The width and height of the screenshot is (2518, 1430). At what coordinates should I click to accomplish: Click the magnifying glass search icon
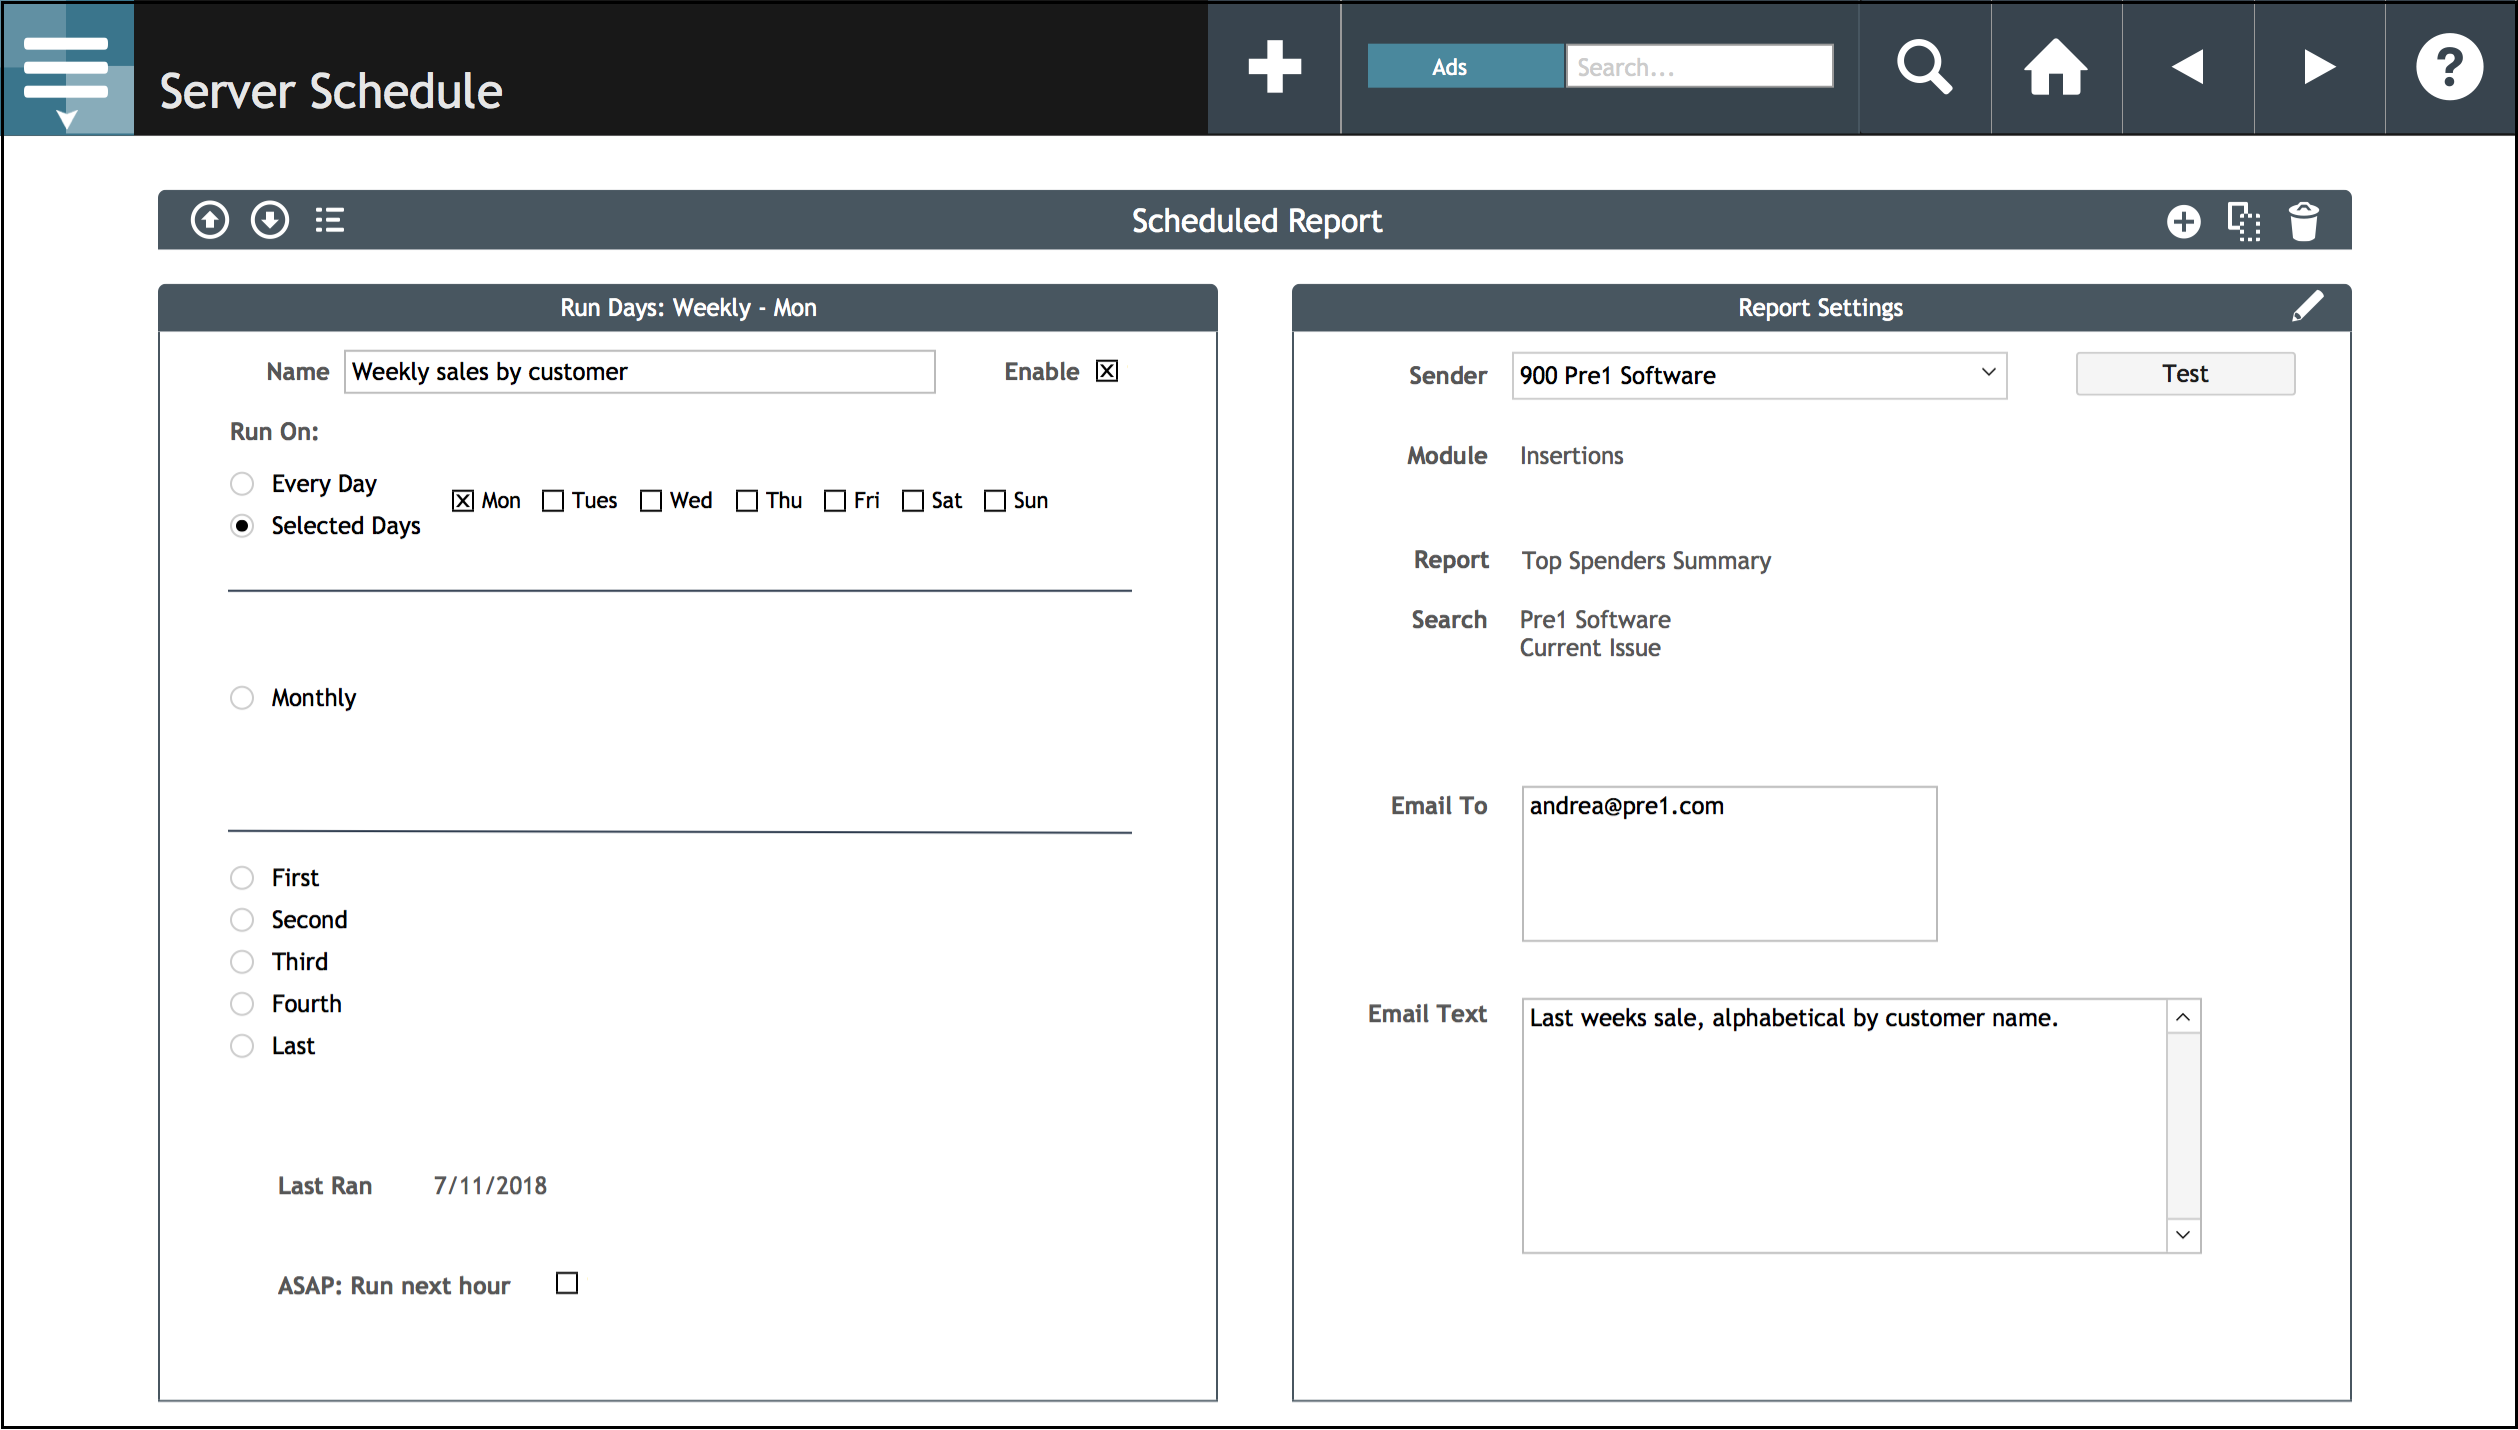click(x=1924, y=67)
